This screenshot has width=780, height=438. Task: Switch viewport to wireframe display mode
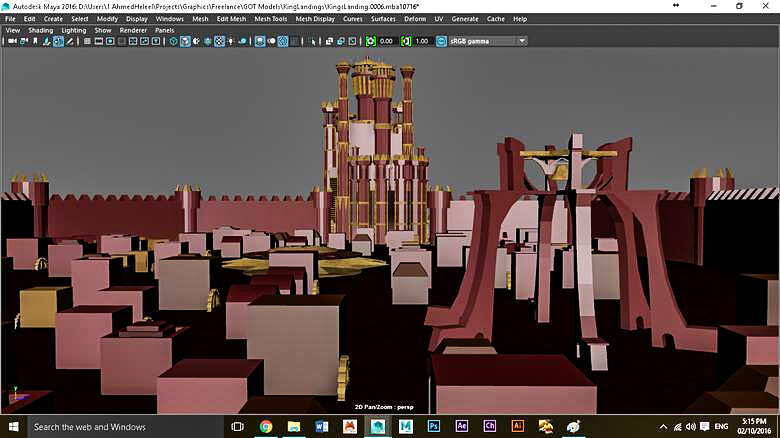coord(173,41)
